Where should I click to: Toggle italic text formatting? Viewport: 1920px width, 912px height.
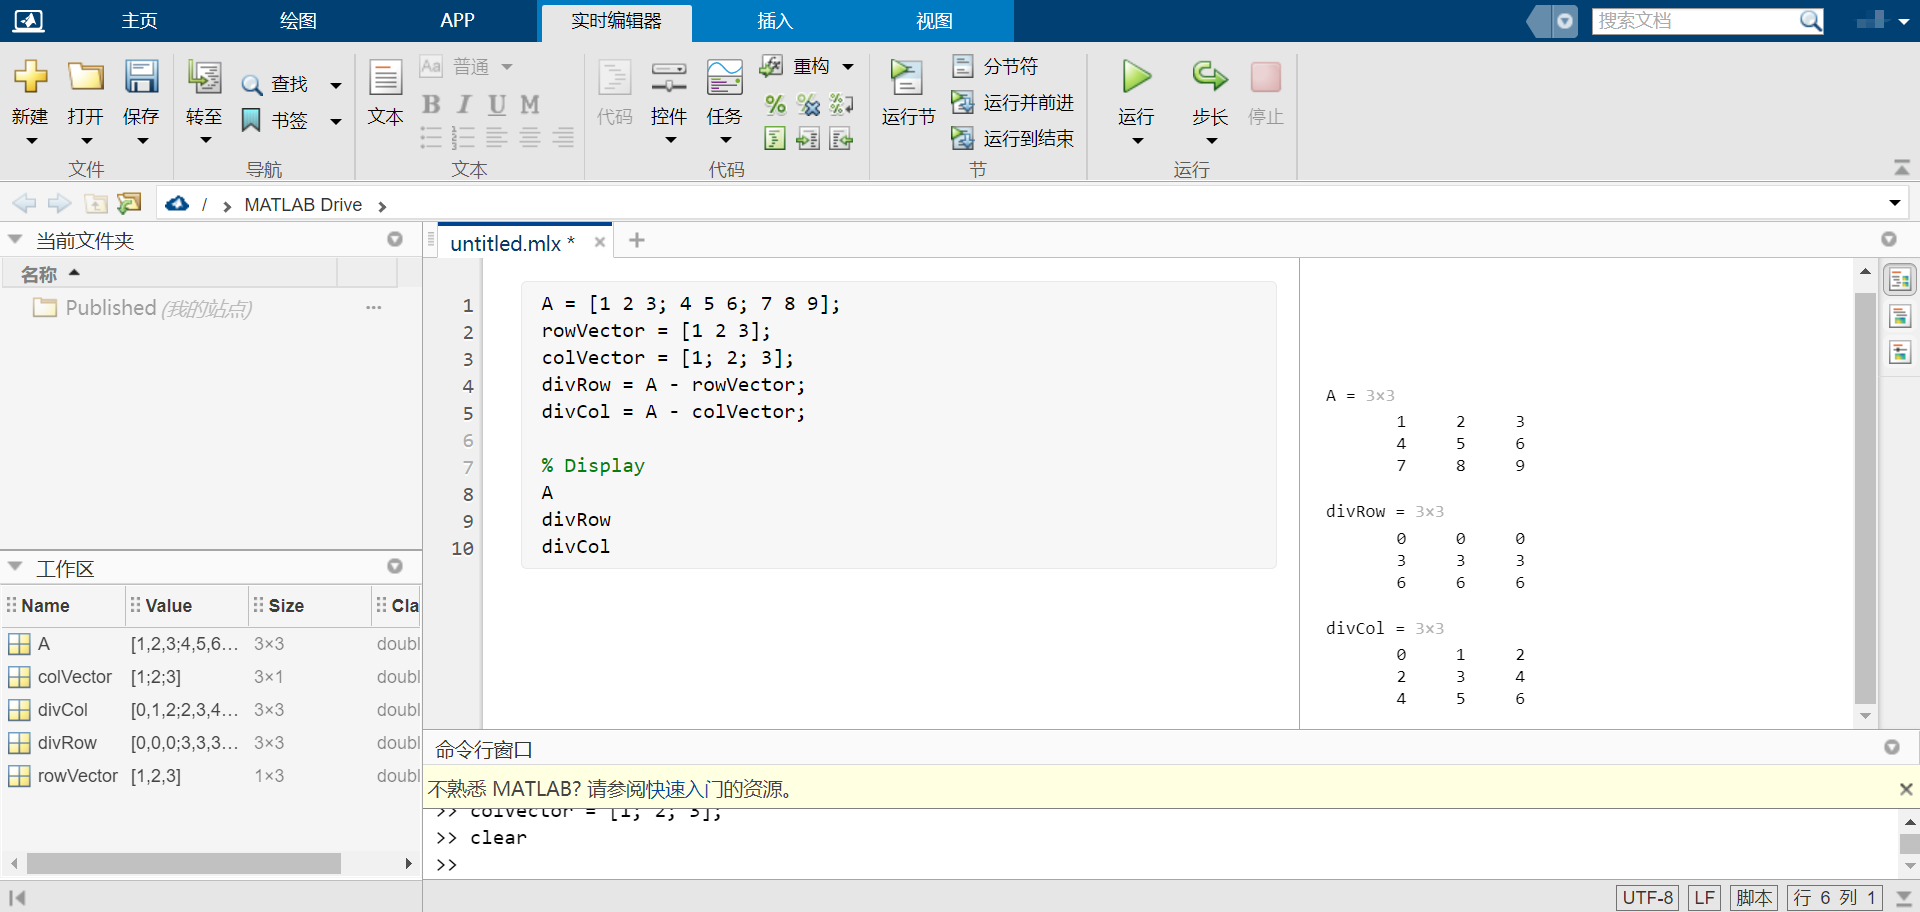[x=464, y=104]
